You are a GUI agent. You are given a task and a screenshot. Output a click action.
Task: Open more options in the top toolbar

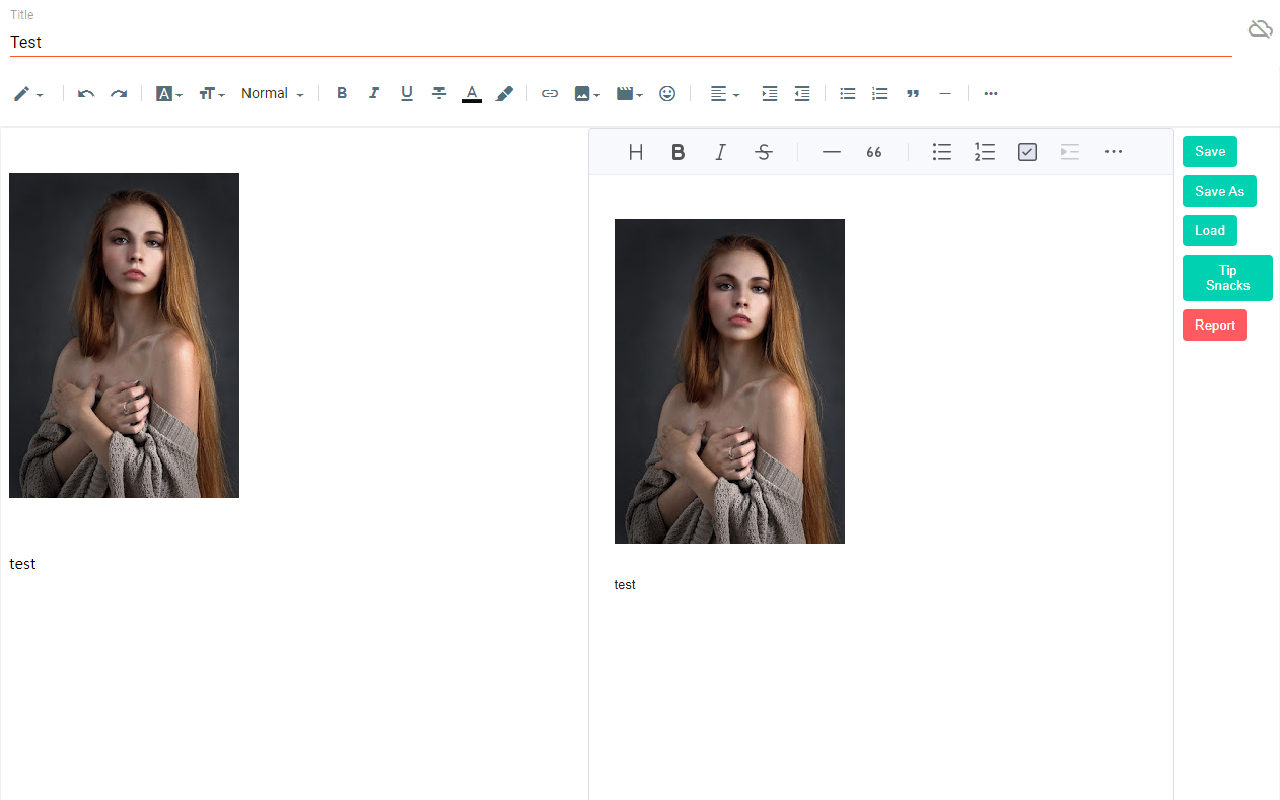tap(991, 94)
